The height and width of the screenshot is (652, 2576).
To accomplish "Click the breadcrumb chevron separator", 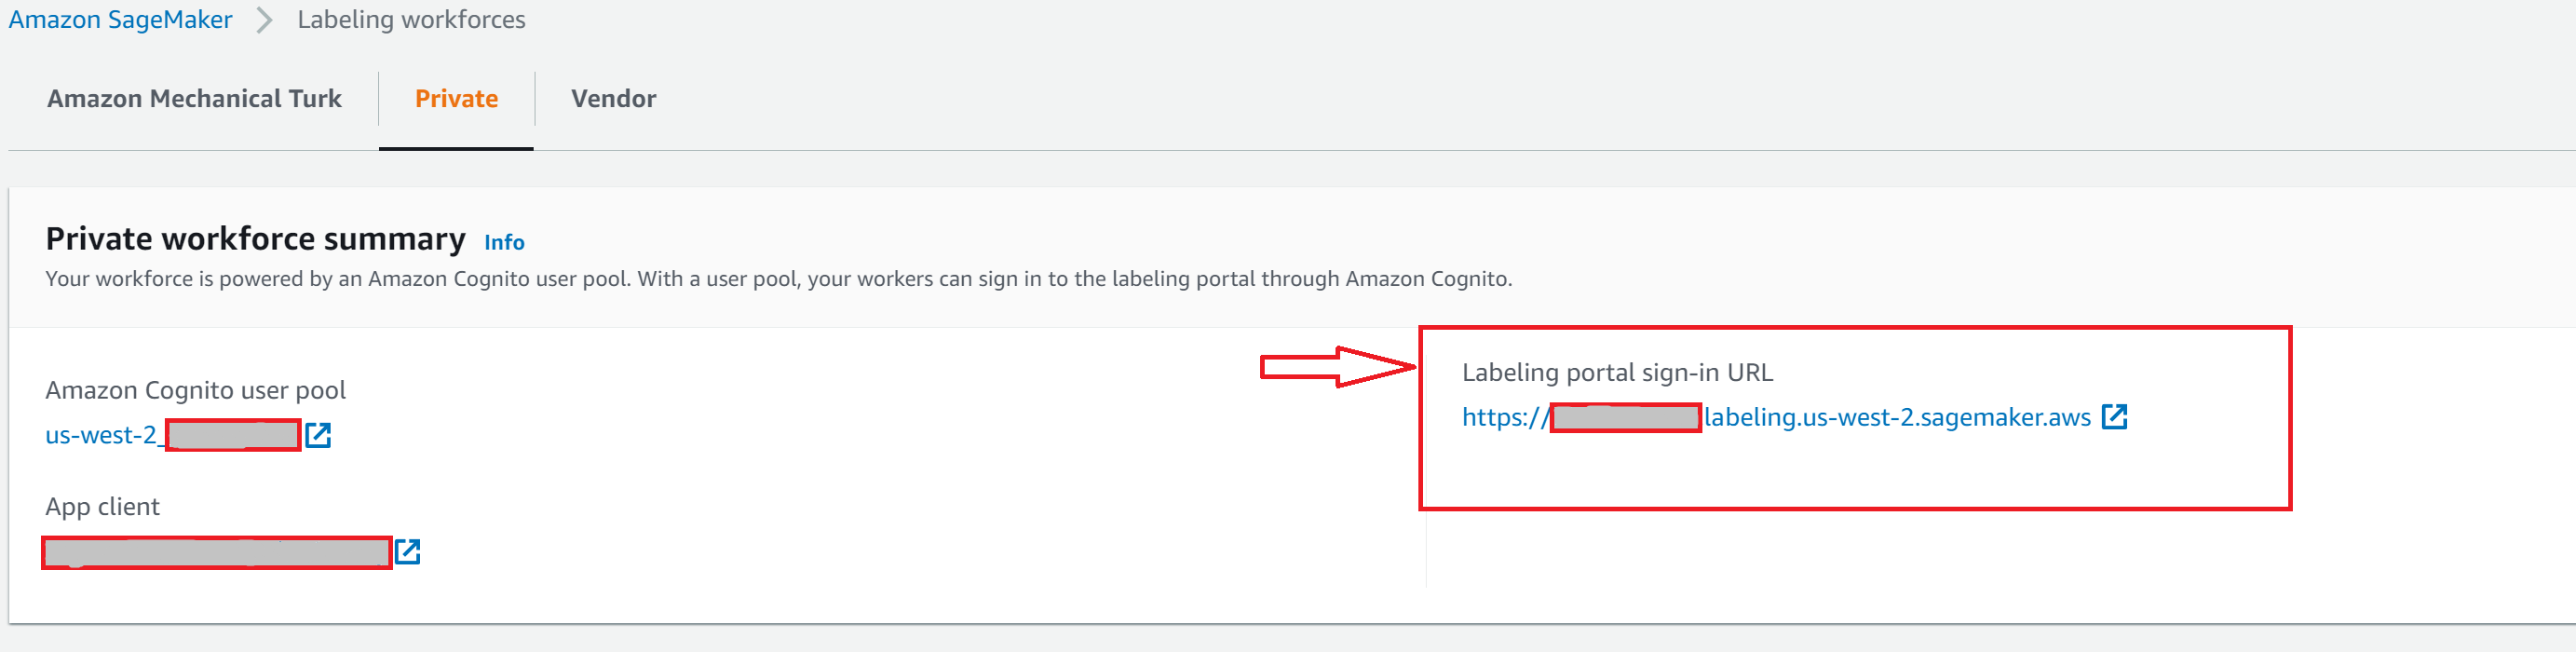I will 264,20.
